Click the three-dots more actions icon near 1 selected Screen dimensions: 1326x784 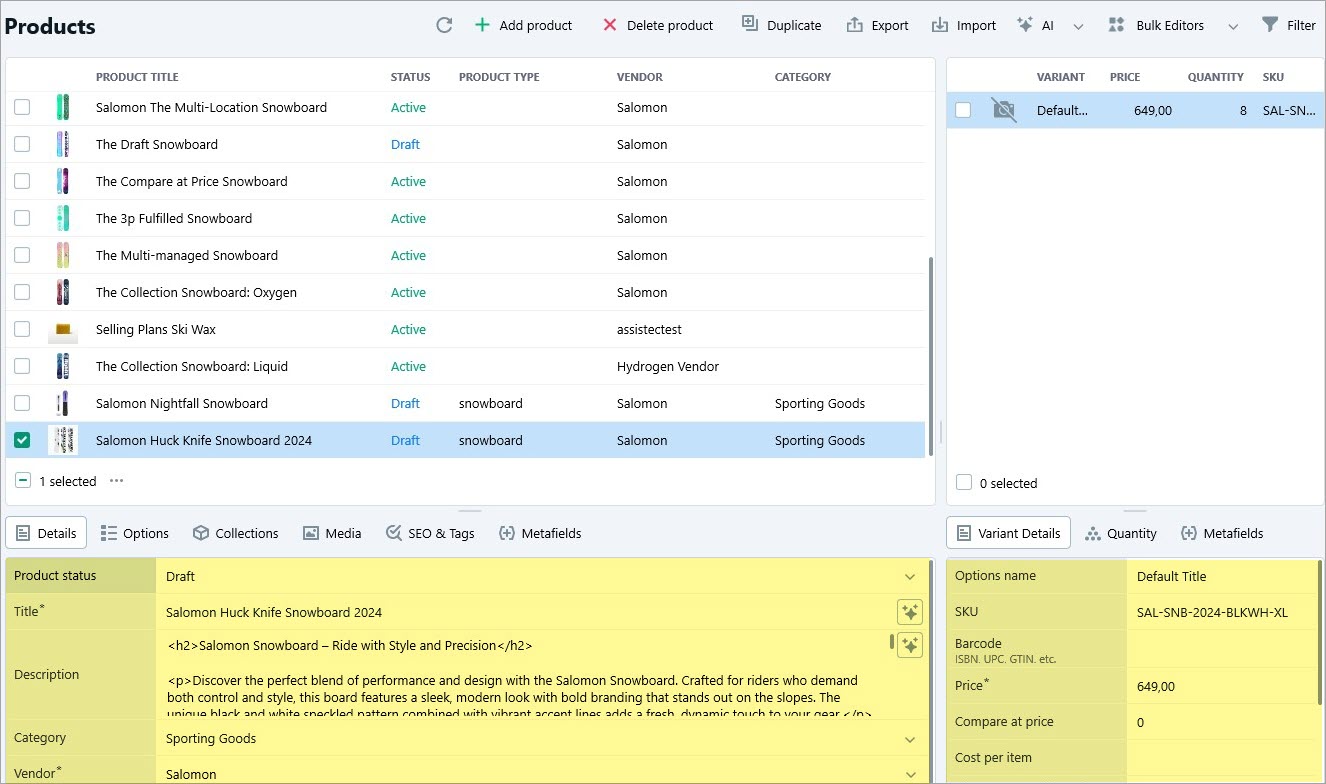click(x=117, y=481)
